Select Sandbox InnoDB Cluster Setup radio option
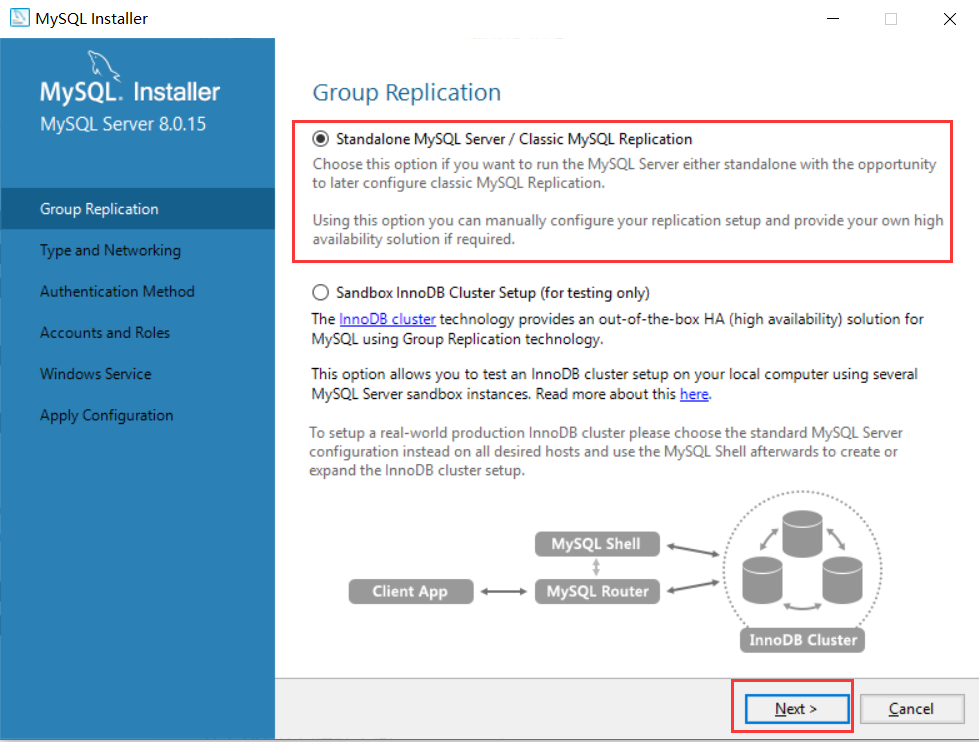The height and width of the screenshot is (742, 979). (320, 292)
